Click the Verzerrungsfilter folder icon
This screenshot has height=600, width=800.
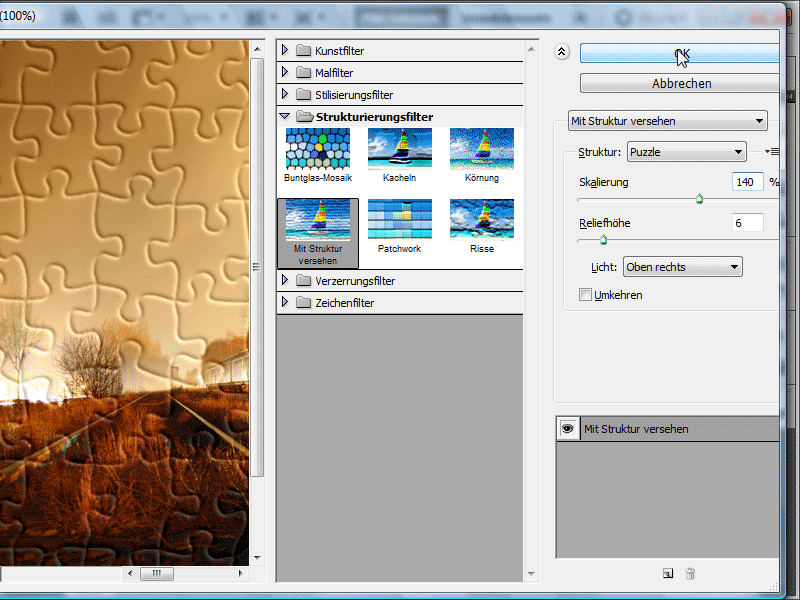pyautogui.click(x=304, y=280)
